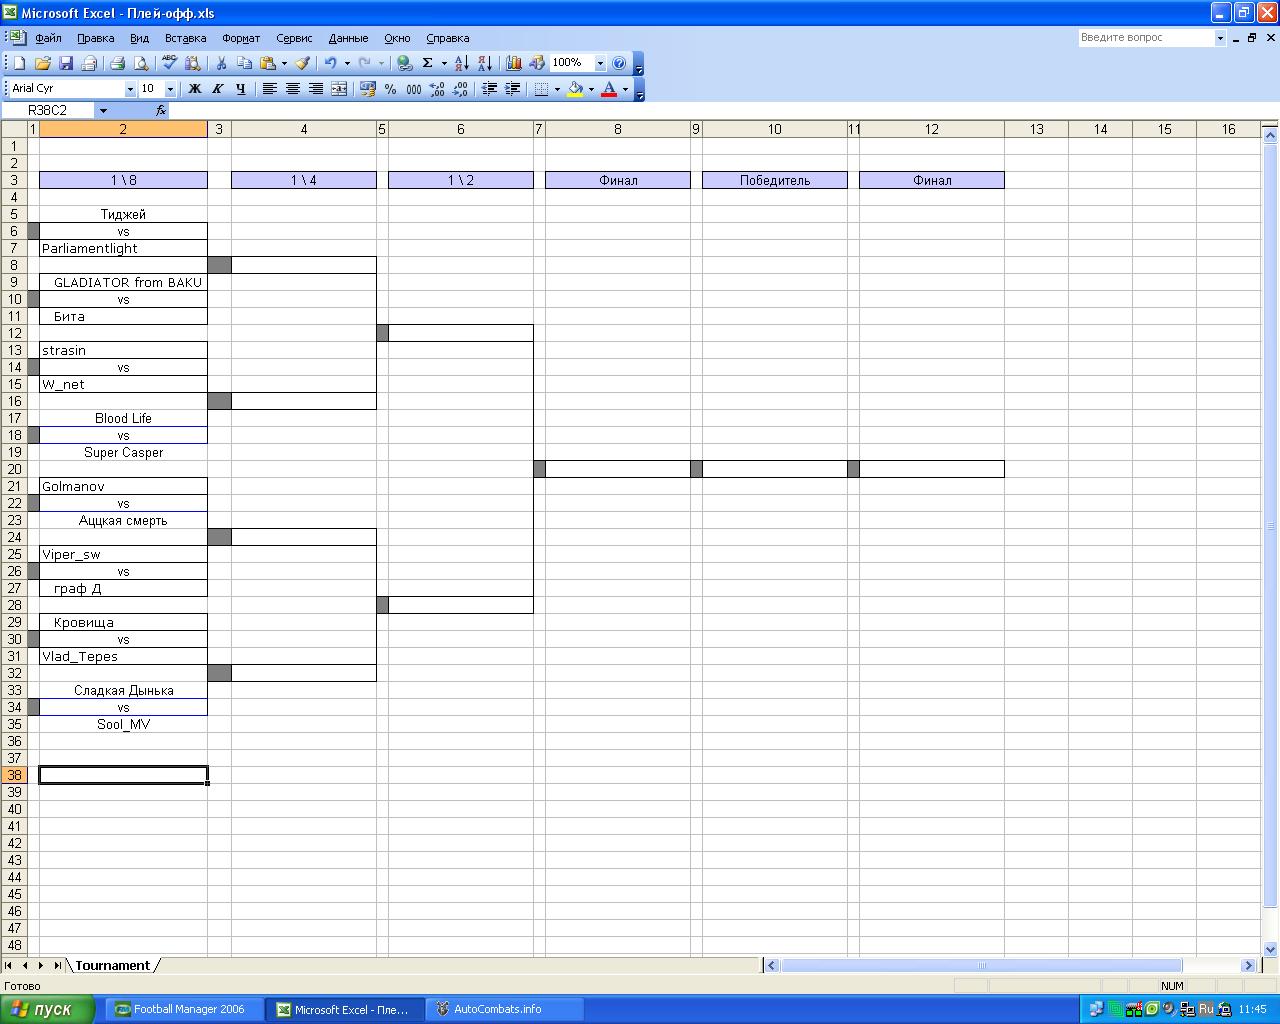The image size is (1280, 1024).
Task: Apply AutoSum (sigma icon)
Action: (x=427, y=63)
